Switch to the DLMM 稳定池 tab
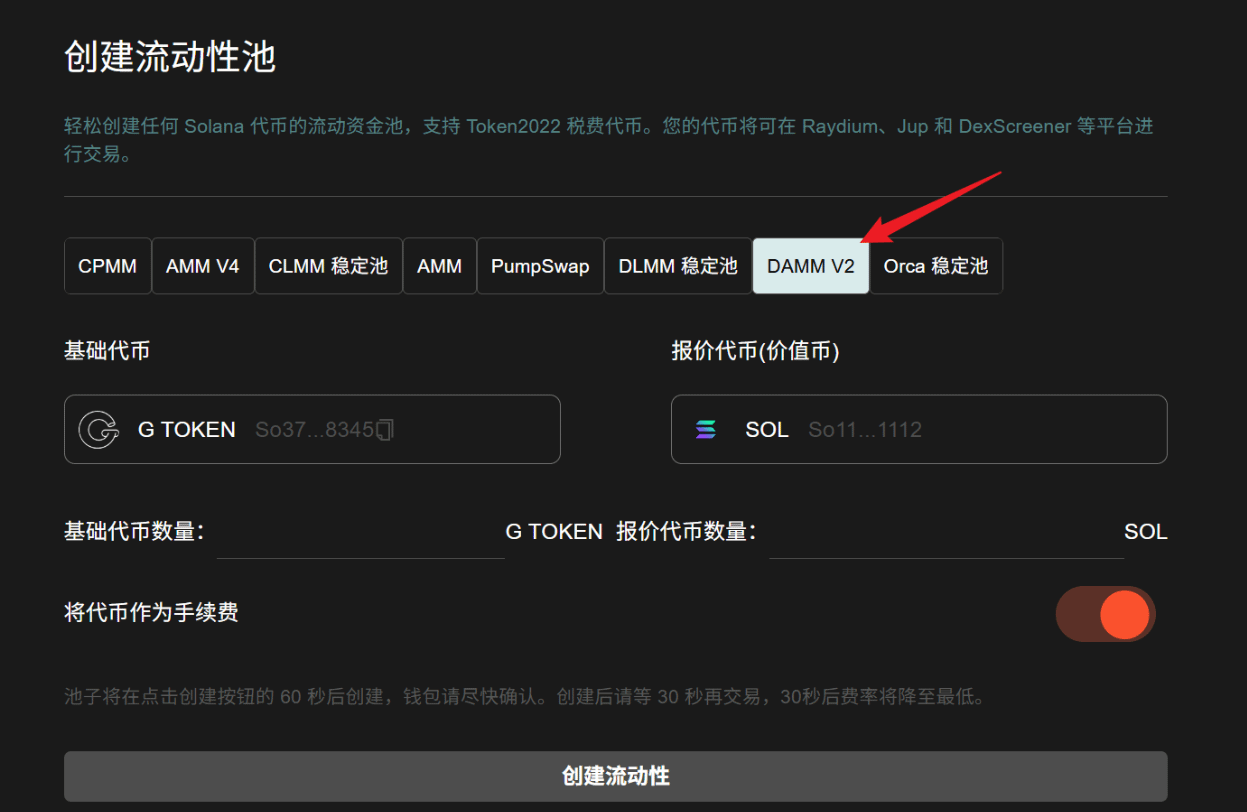The width and height of the screenshot is (1247, 812). coord(678,266)
